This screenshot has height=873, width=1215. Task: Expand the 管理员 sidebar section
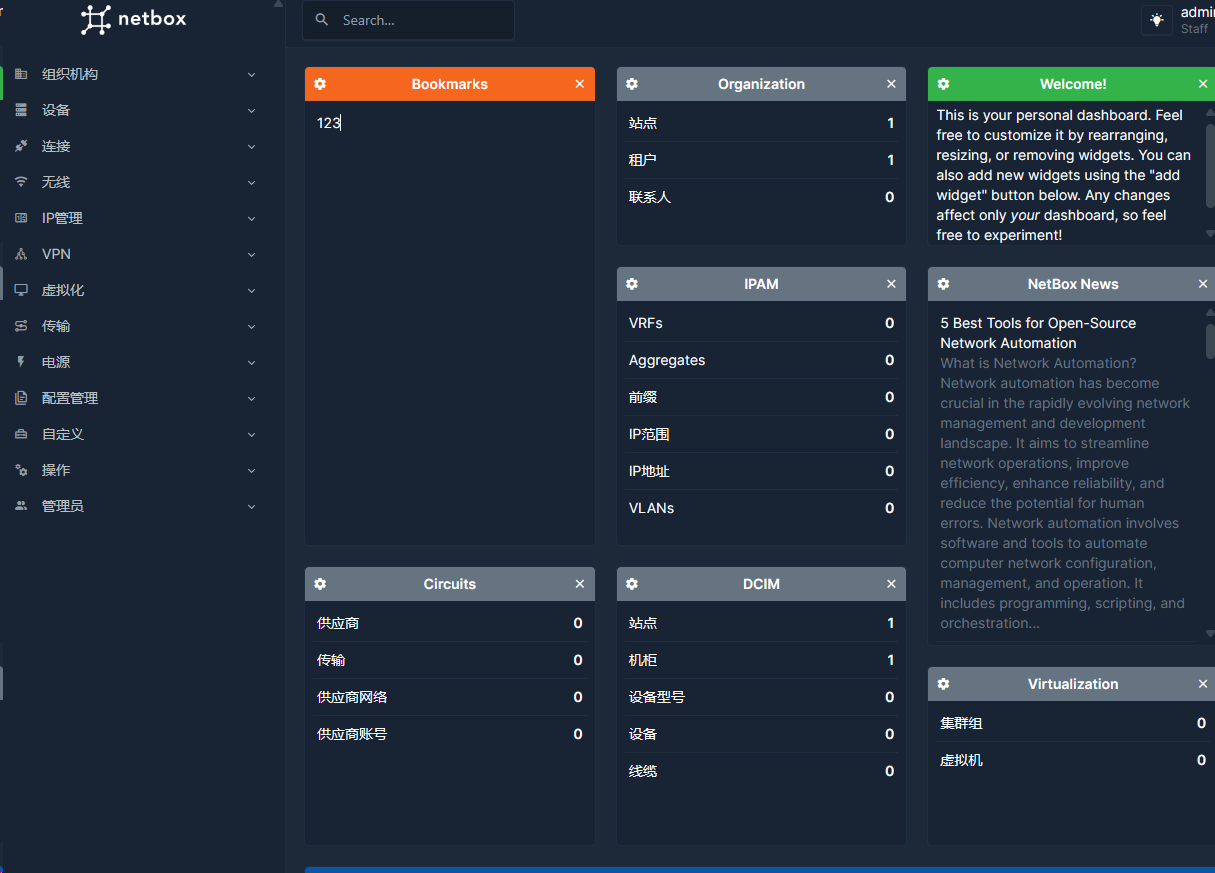pyautogui.click(x=251, y=506)
